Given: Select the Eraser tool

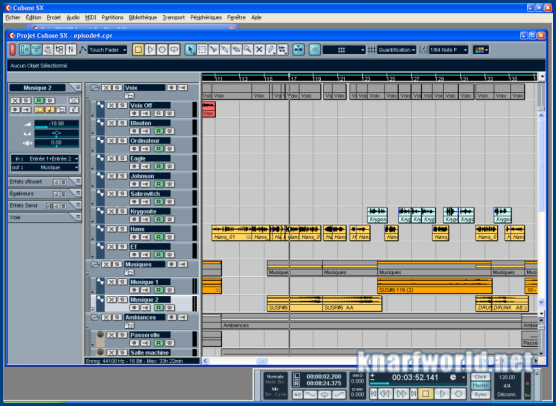Looking at the screenshot, I should click(x=237, y=50).
